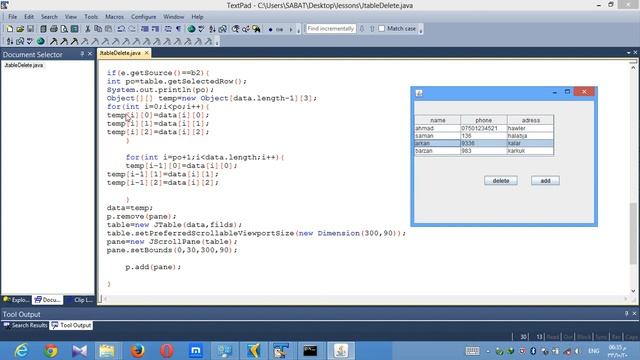This screenshot has width=640, height=360.
Task: Click the Redo arrow icon
Action: 132,29
